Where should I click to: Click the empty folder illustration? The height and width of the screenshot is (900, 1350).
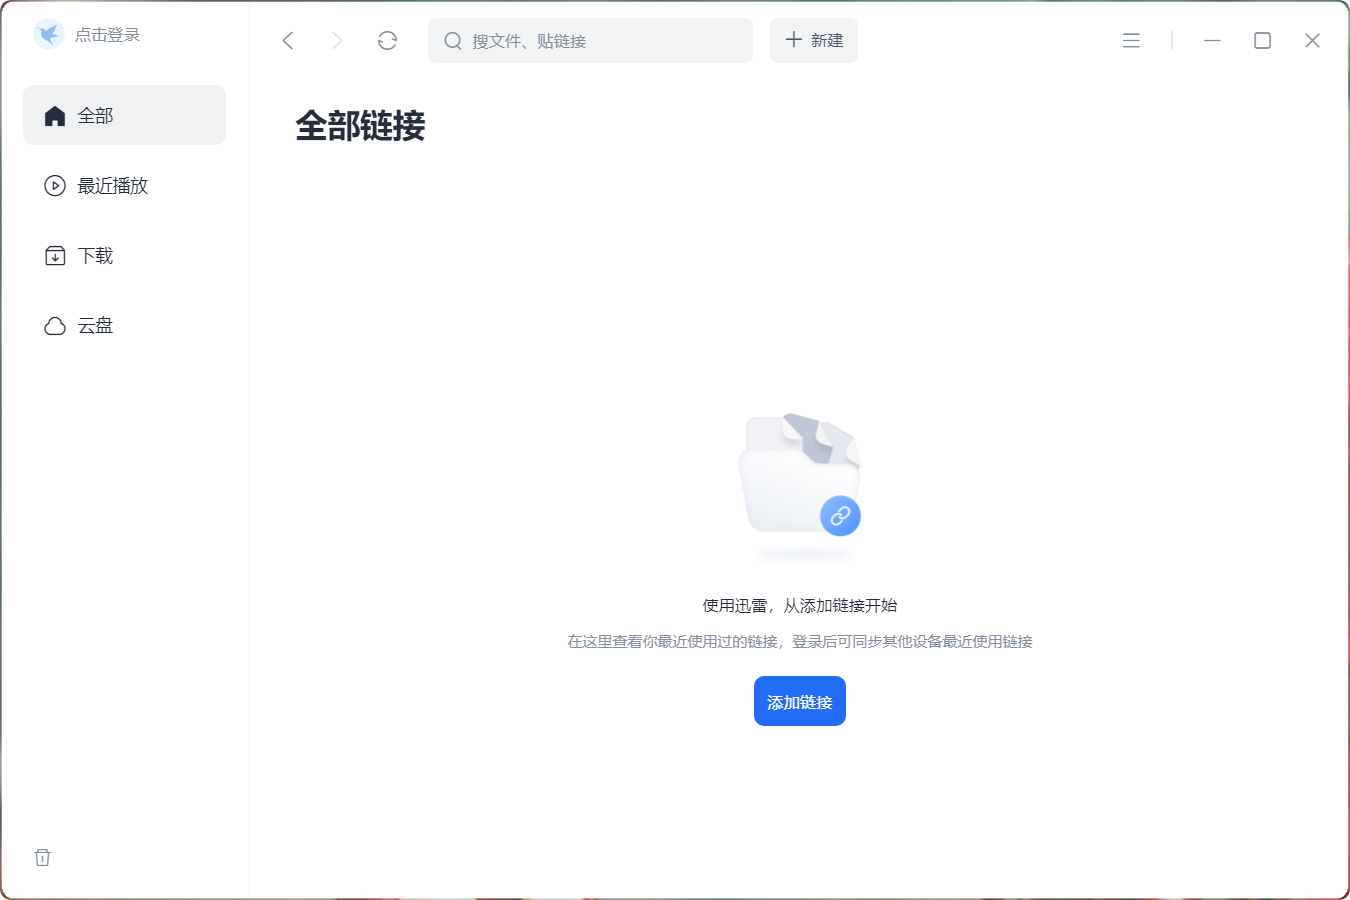(790, 475)
